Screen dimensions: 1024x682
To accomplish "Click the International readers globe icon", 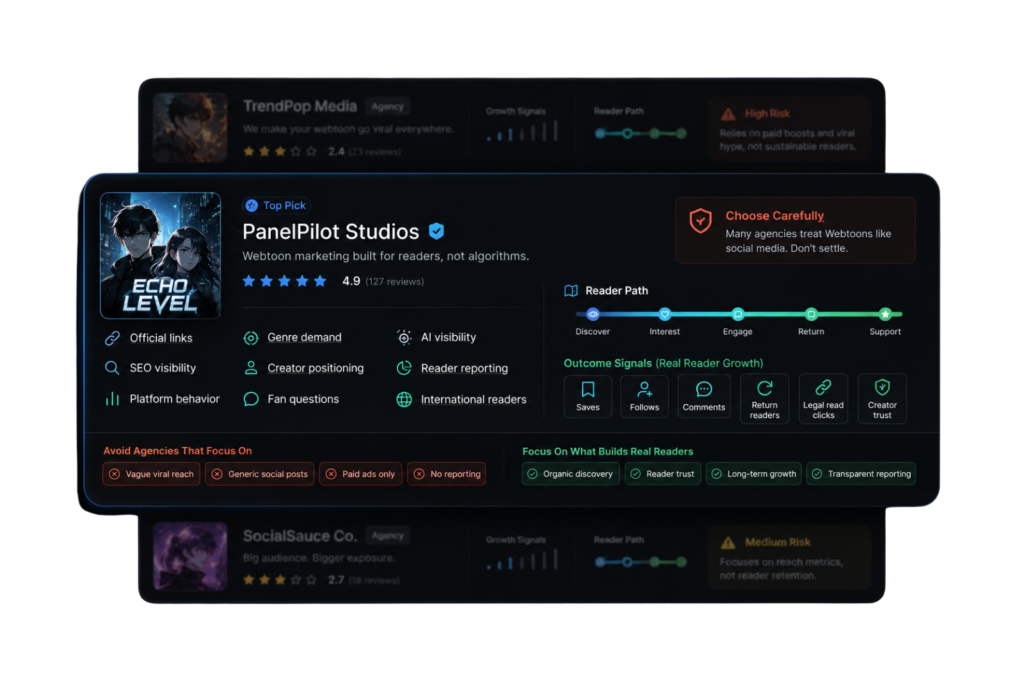I will click(x=404, y=399).
